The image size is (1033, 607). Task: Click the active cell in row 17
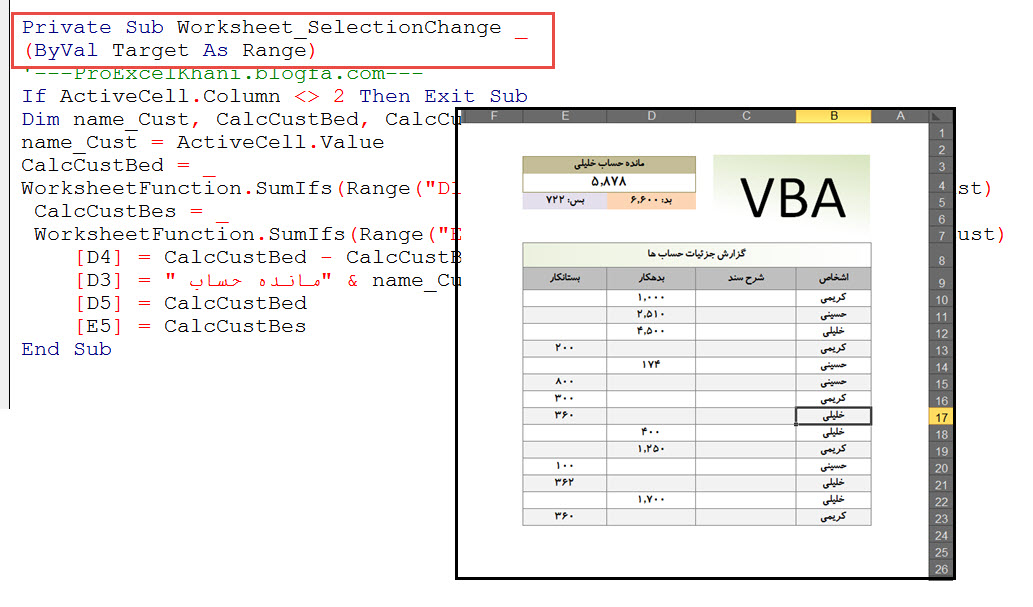[833, 416]
